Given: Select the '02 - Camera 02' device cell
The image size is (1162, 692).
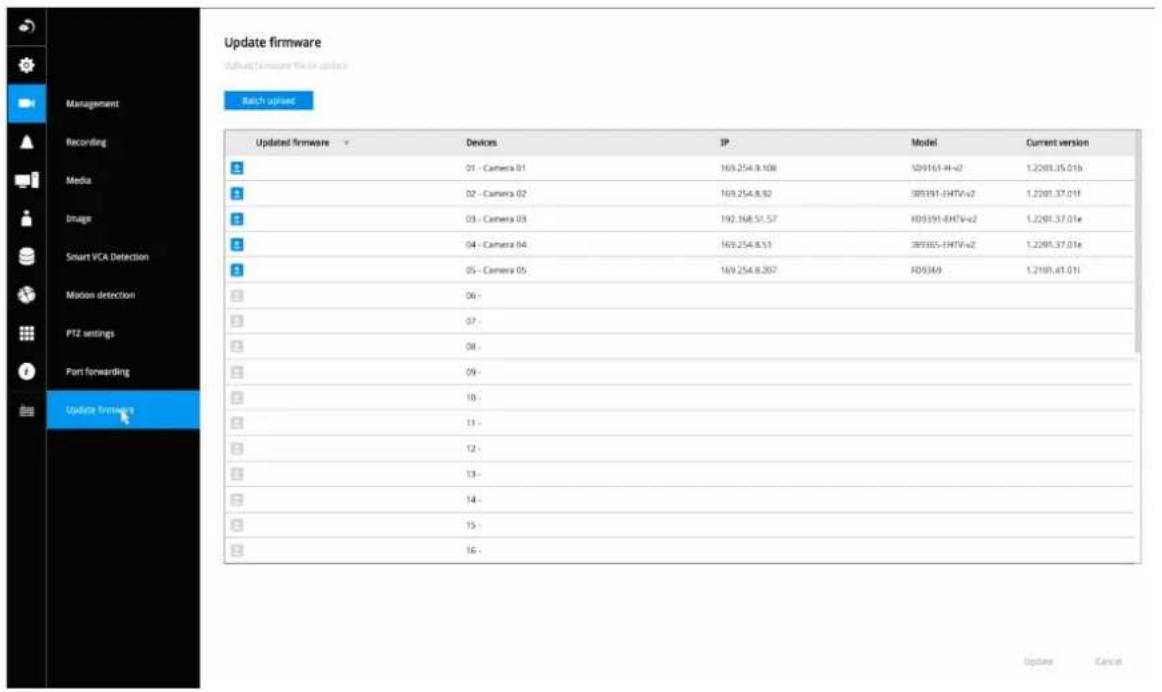Looking at the screenshot, I should pyautogui.click(x=496, y=193).
